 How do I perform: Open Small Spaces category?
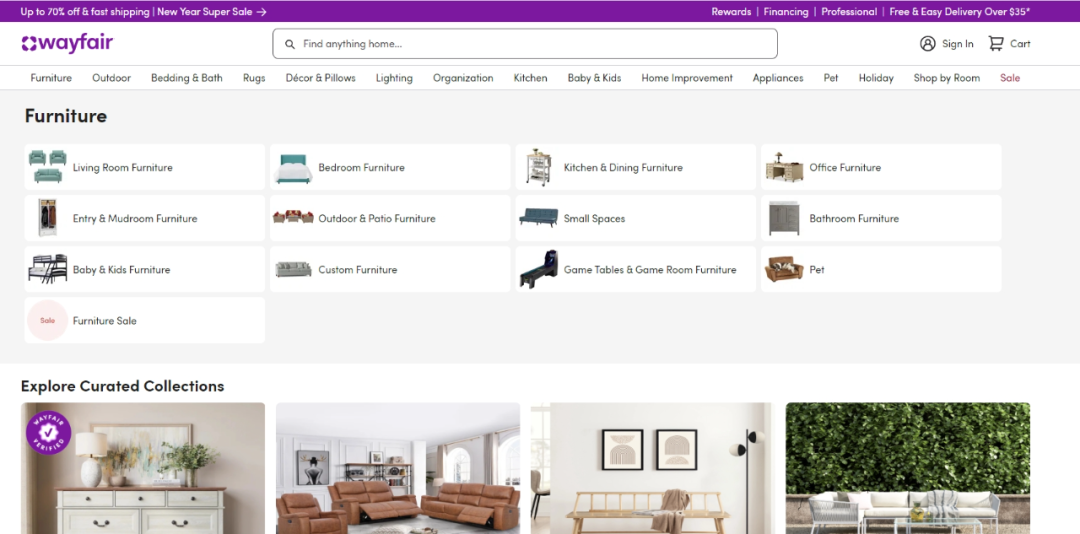[636, 218]
